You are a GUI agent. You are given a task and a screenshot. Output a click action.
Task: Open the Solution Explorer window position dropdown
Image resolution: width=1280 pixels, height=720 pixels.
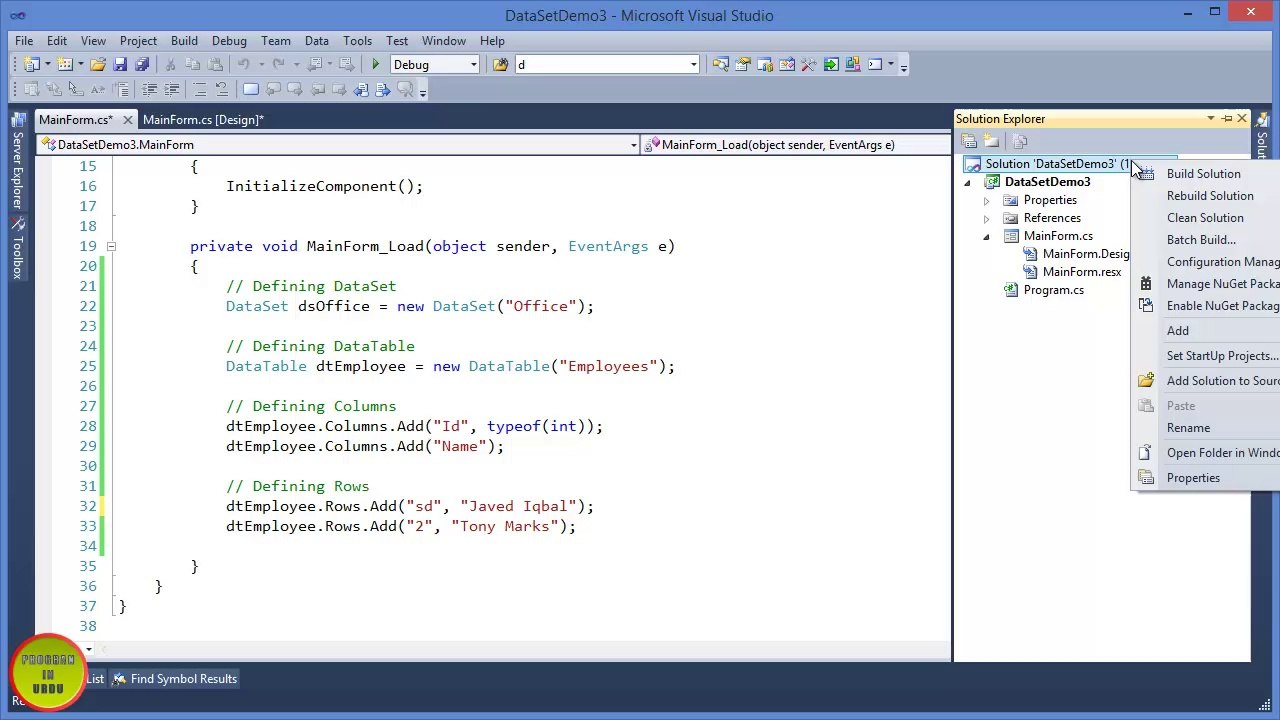pyautogui.click(x=1210, y=119)
